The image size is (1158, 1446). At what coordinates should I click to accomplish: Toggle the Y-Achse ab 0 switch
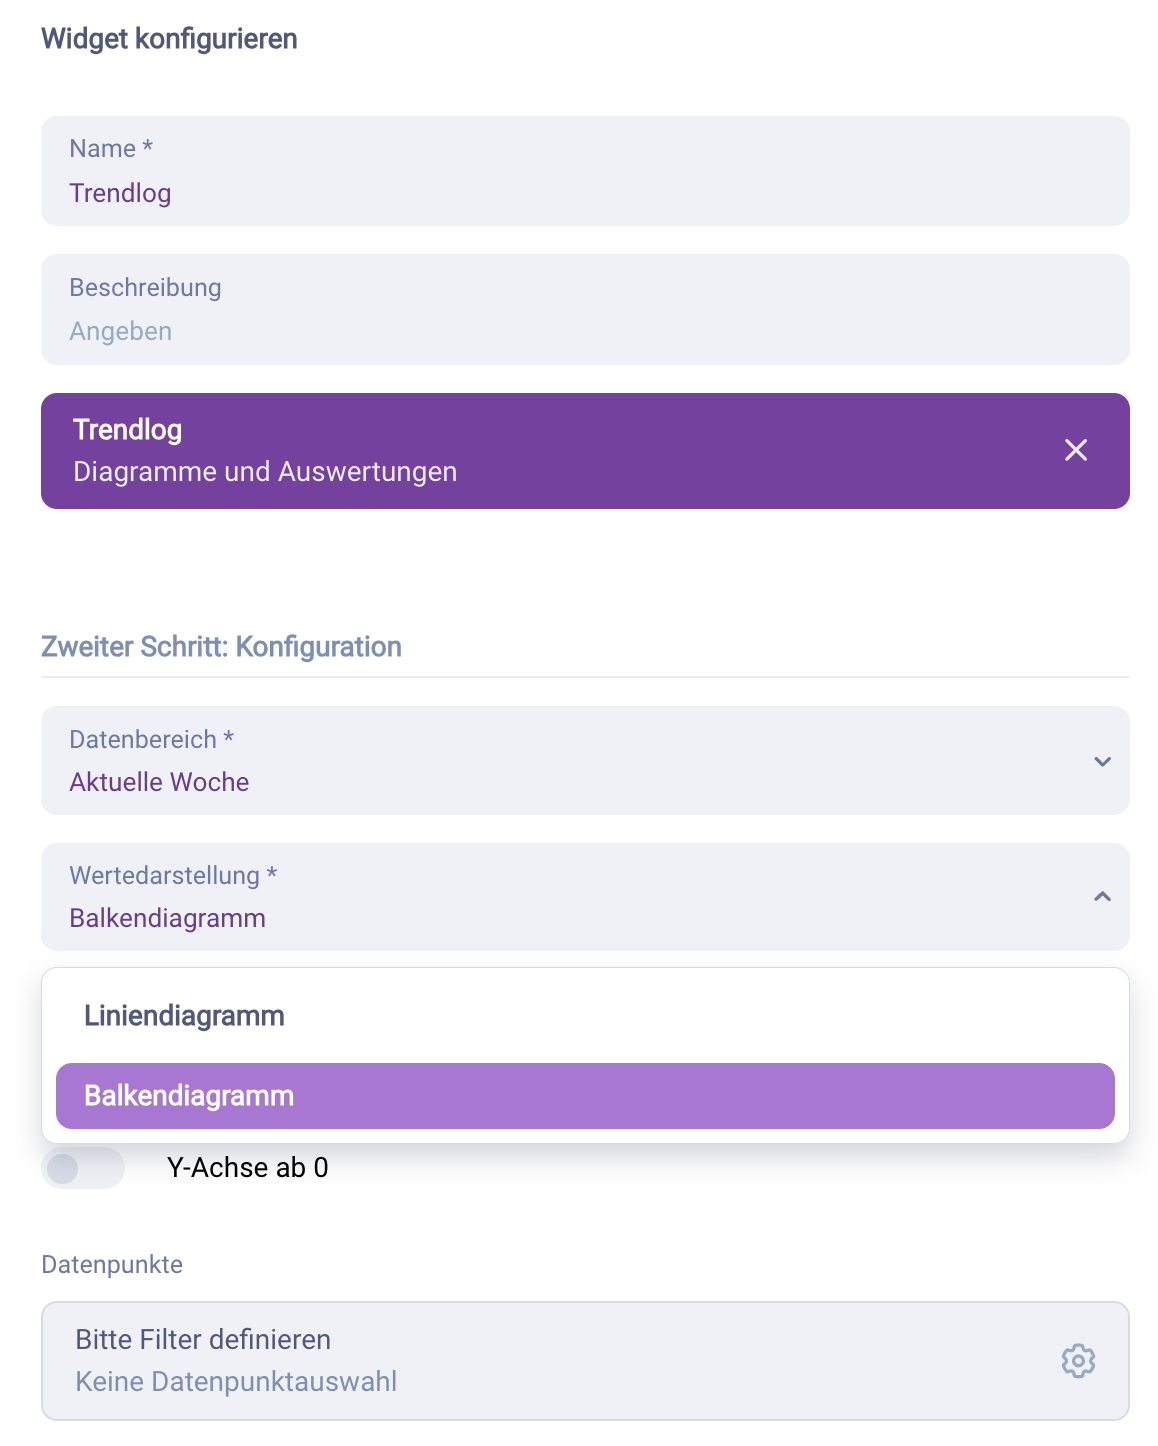[x=83, y=1168]
